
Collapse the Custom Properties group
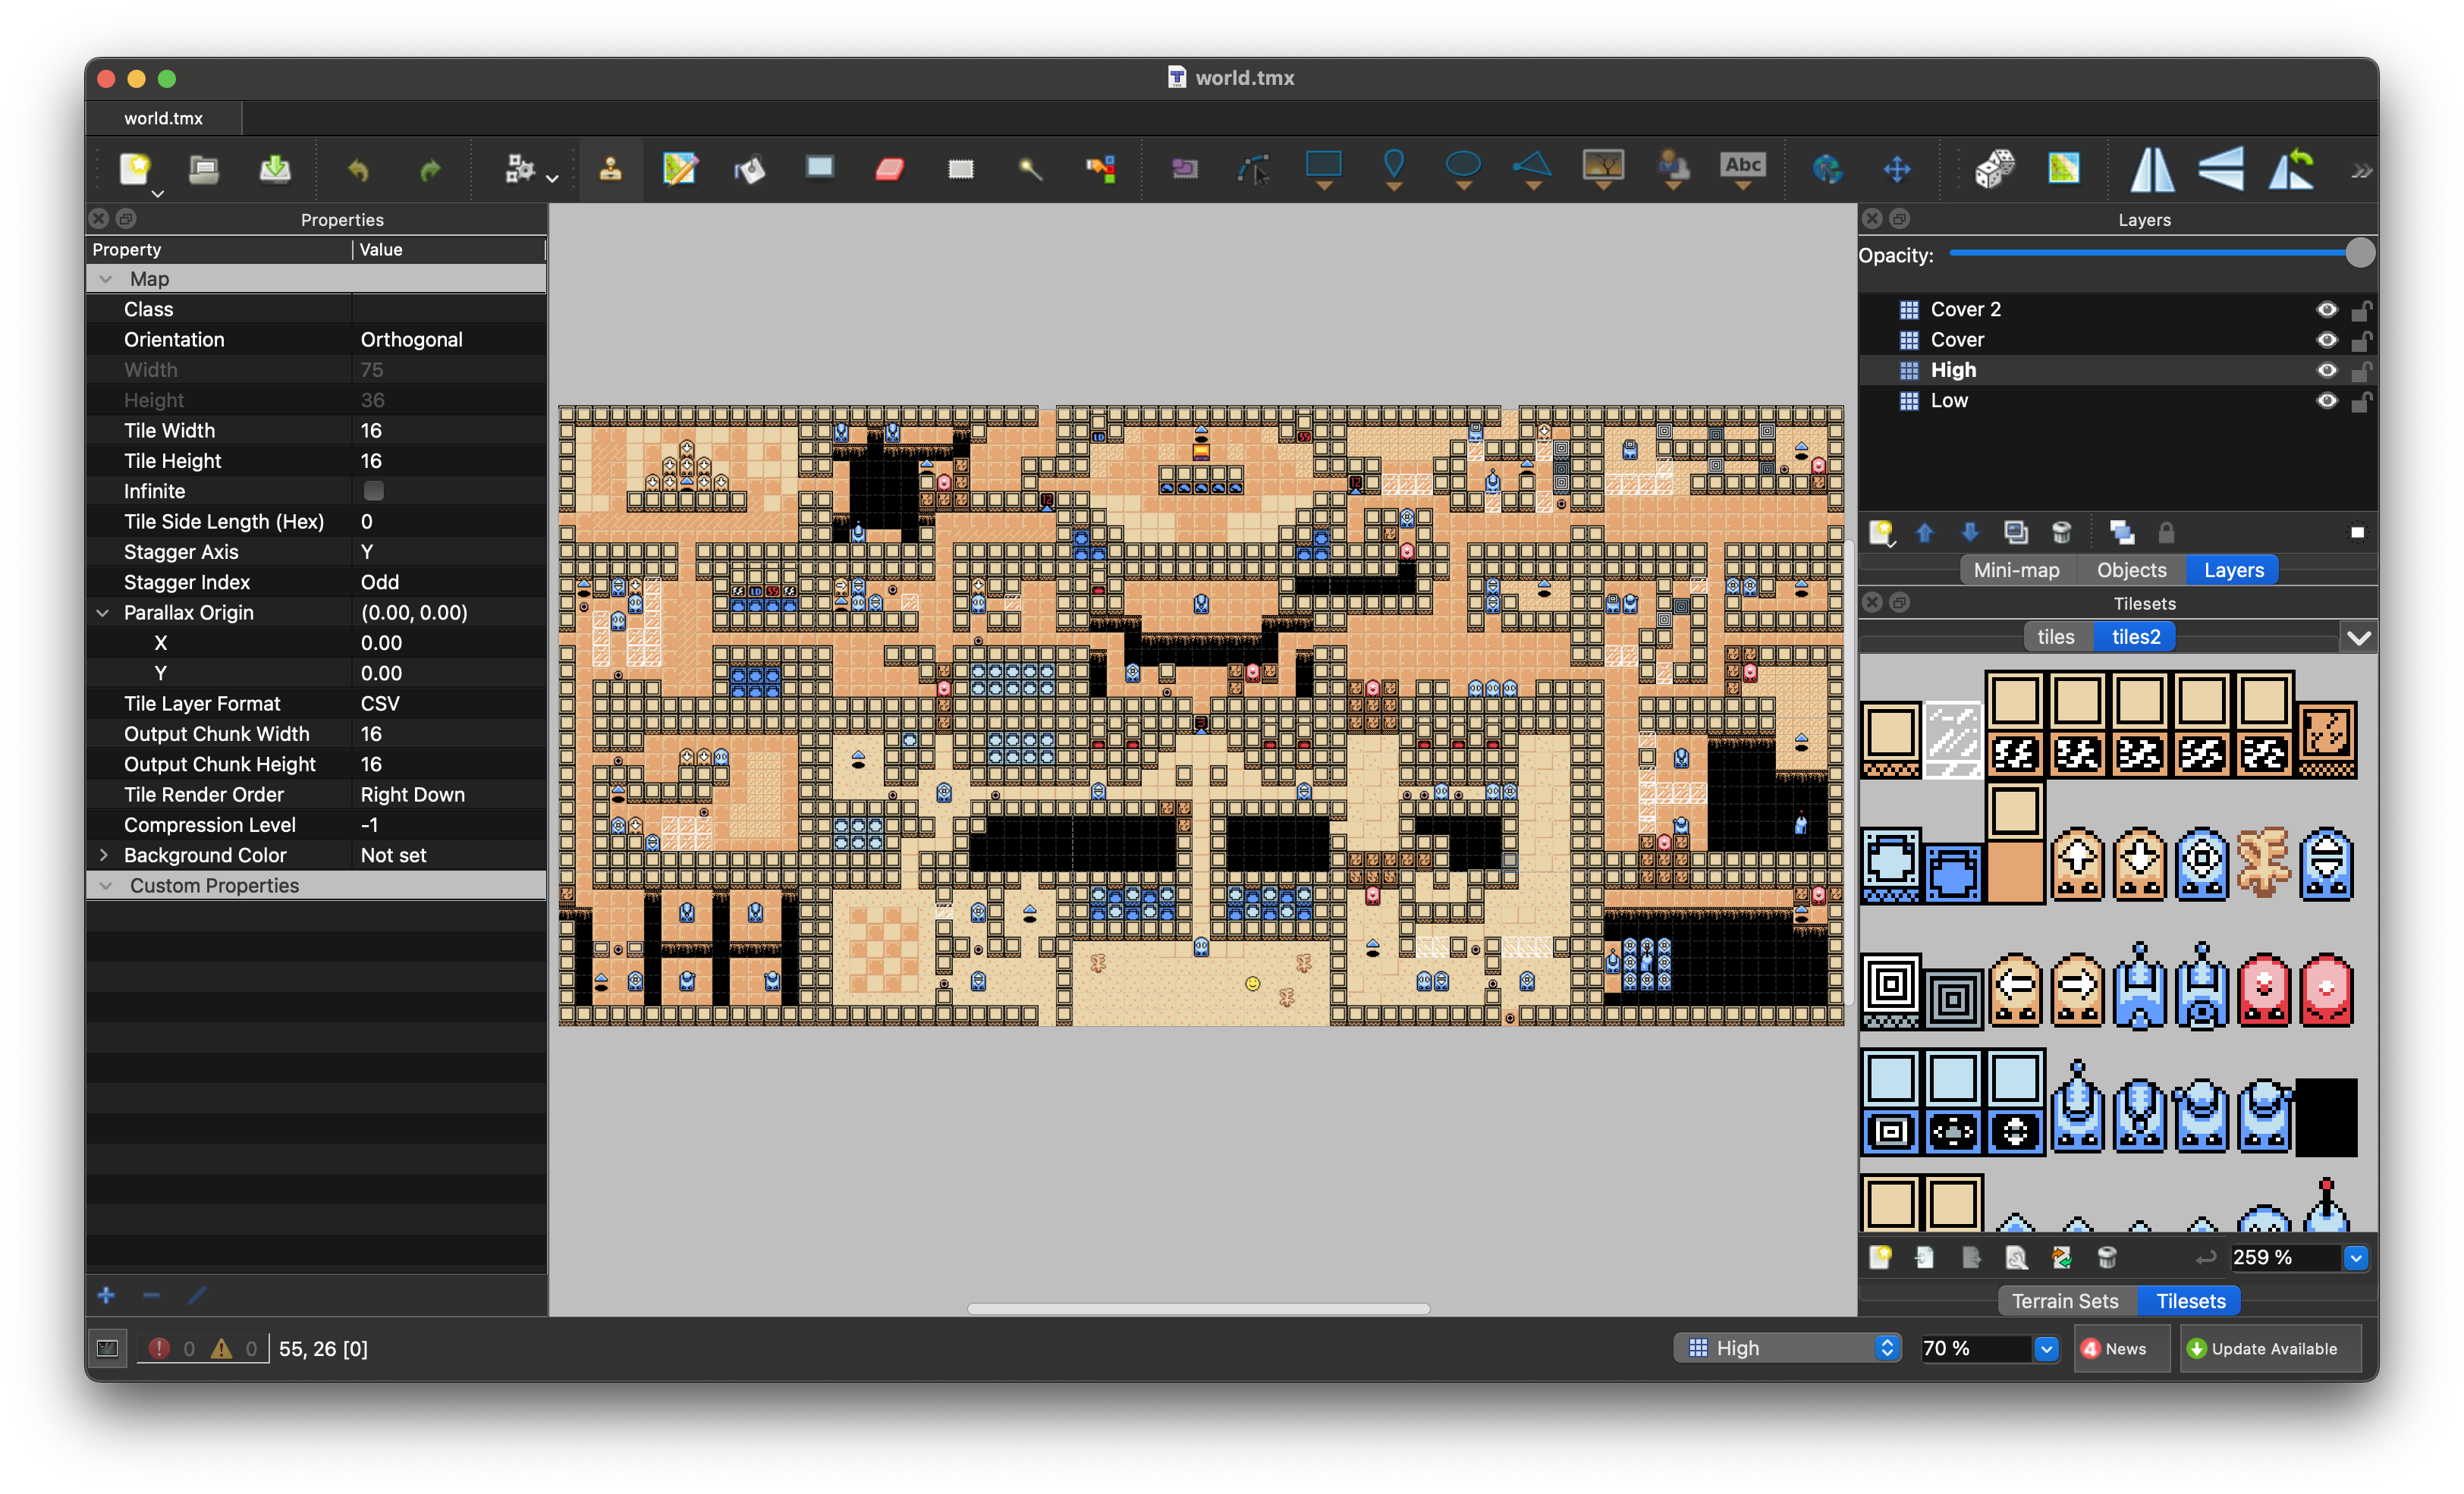106,886
